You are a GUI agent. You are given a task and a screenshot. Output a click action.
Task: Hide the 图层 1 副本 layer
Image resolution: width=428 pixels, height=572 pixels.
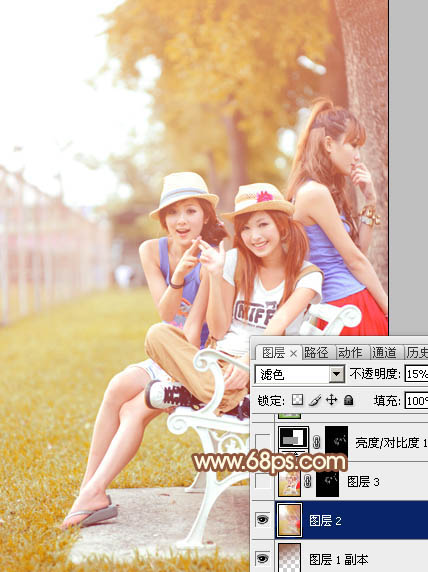pyautogui.click(x=262, y=558)
